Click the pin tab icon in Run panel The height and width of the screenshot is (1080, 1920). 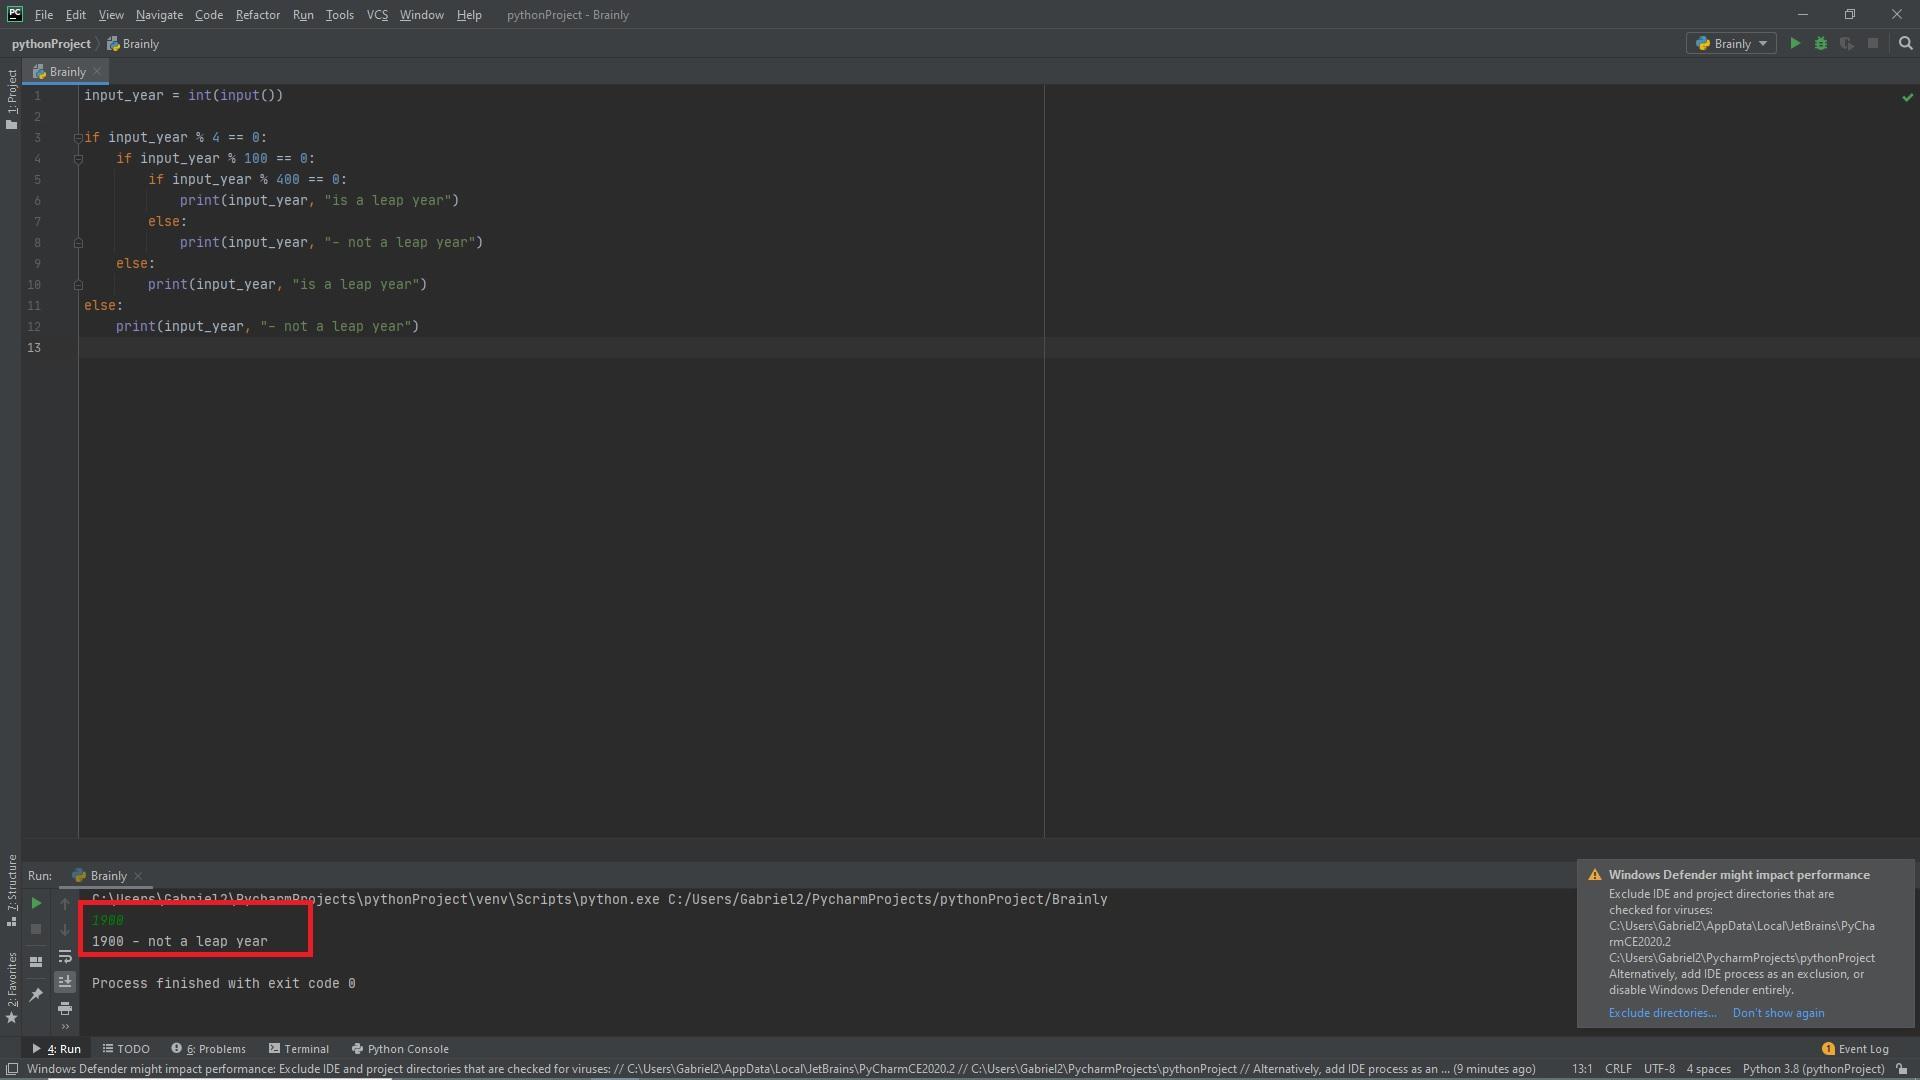pos(36,994)
